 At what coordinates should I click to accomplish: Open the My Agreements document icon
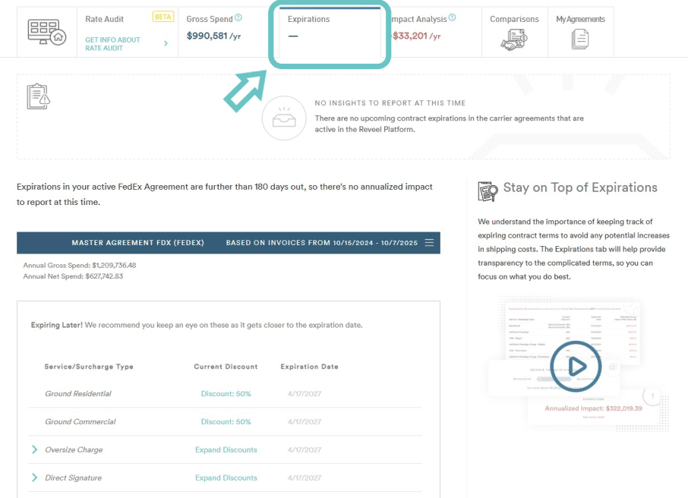(x=579, y=40)
